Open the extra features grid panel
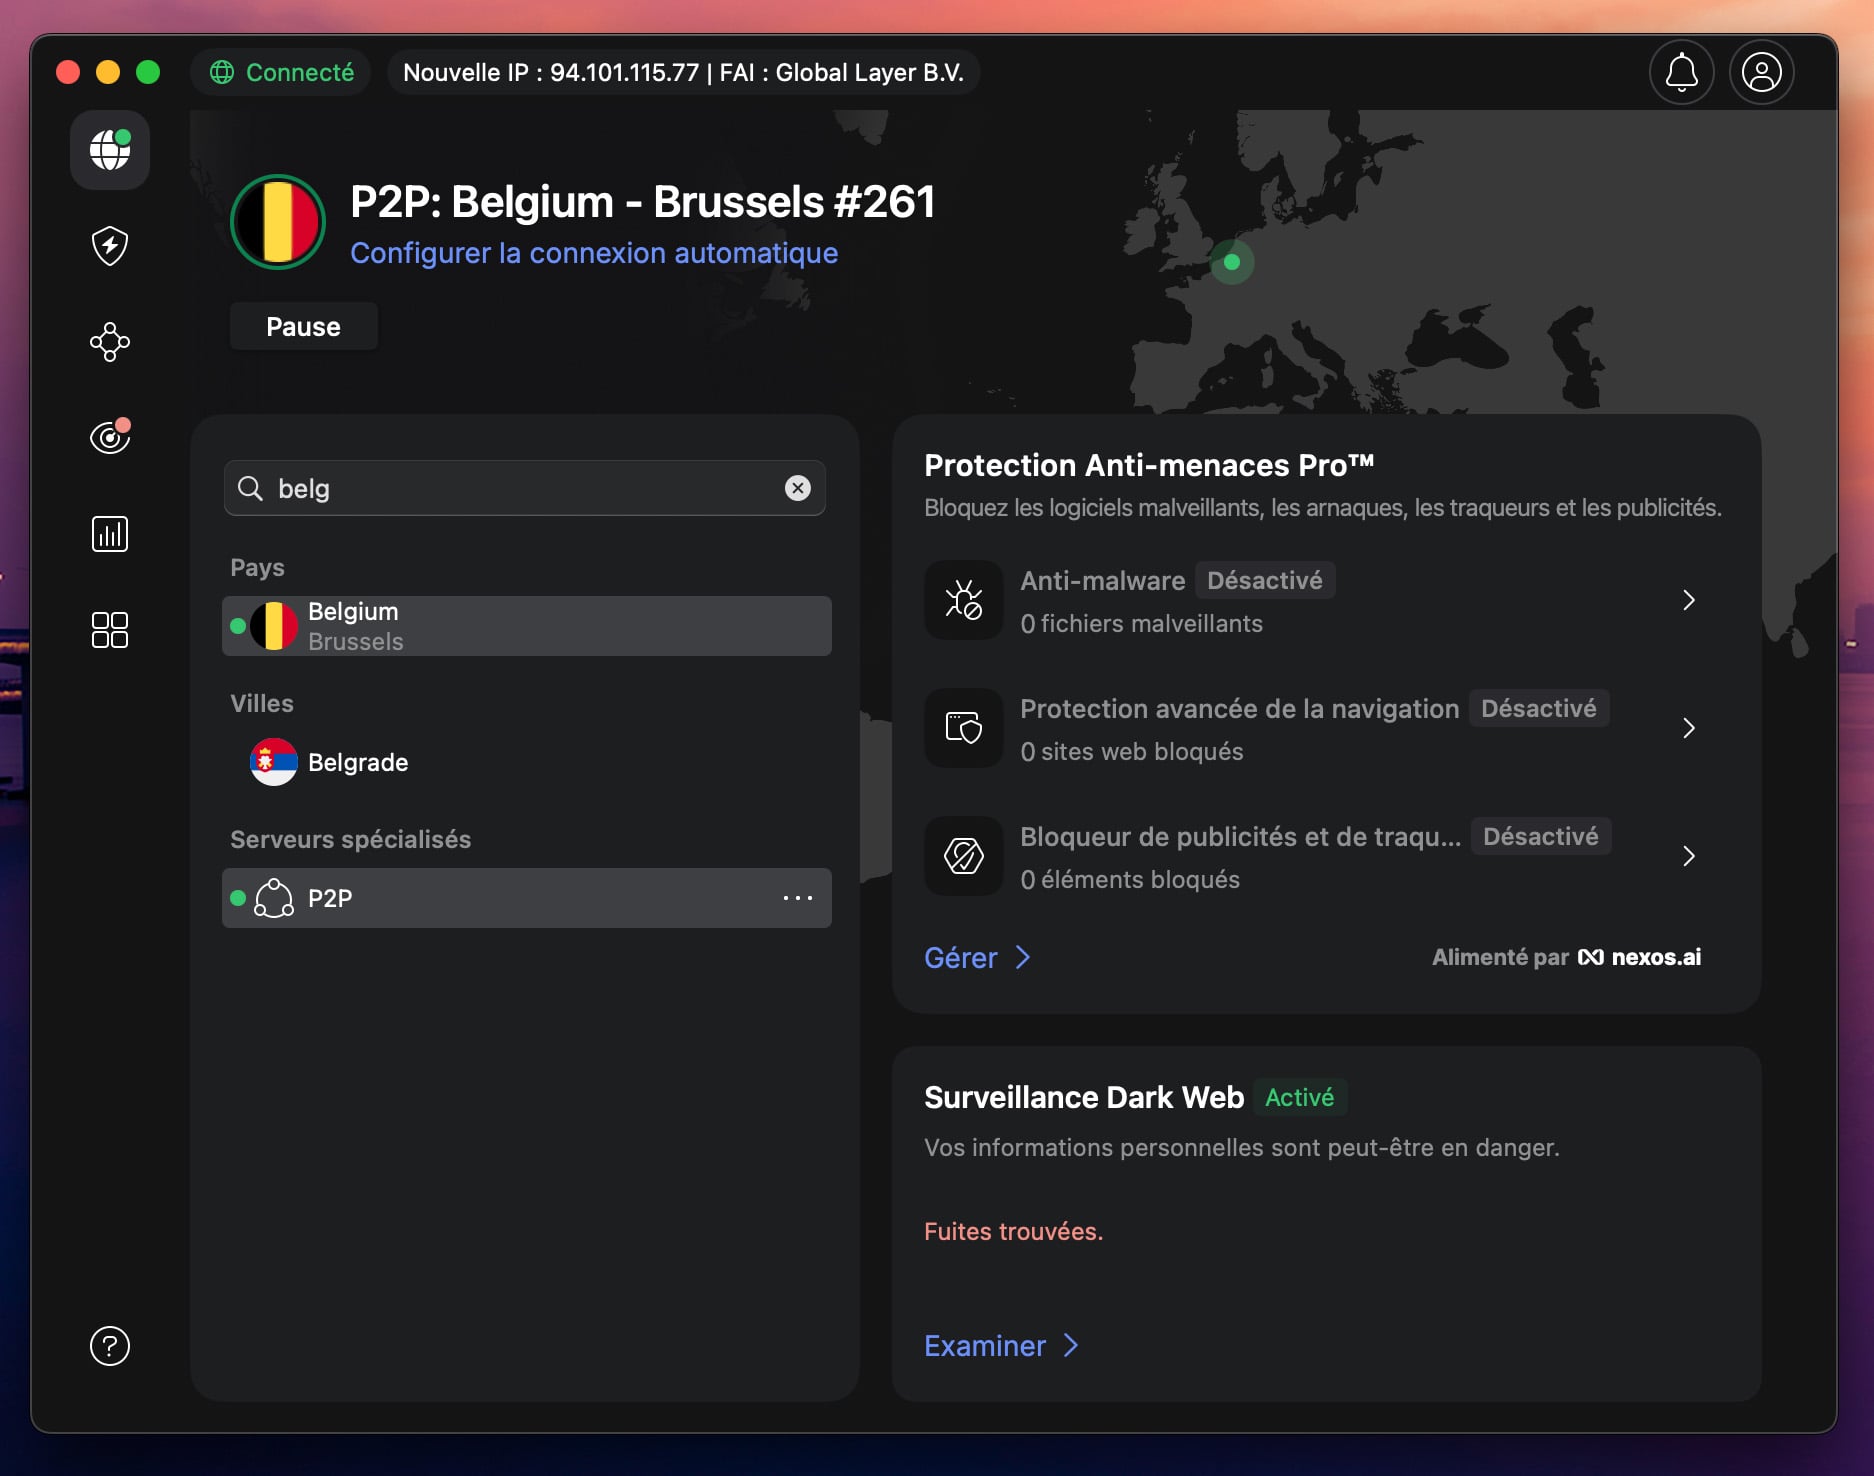The height and width of the screenshot is (1476, 1874). tap(109, 630)
